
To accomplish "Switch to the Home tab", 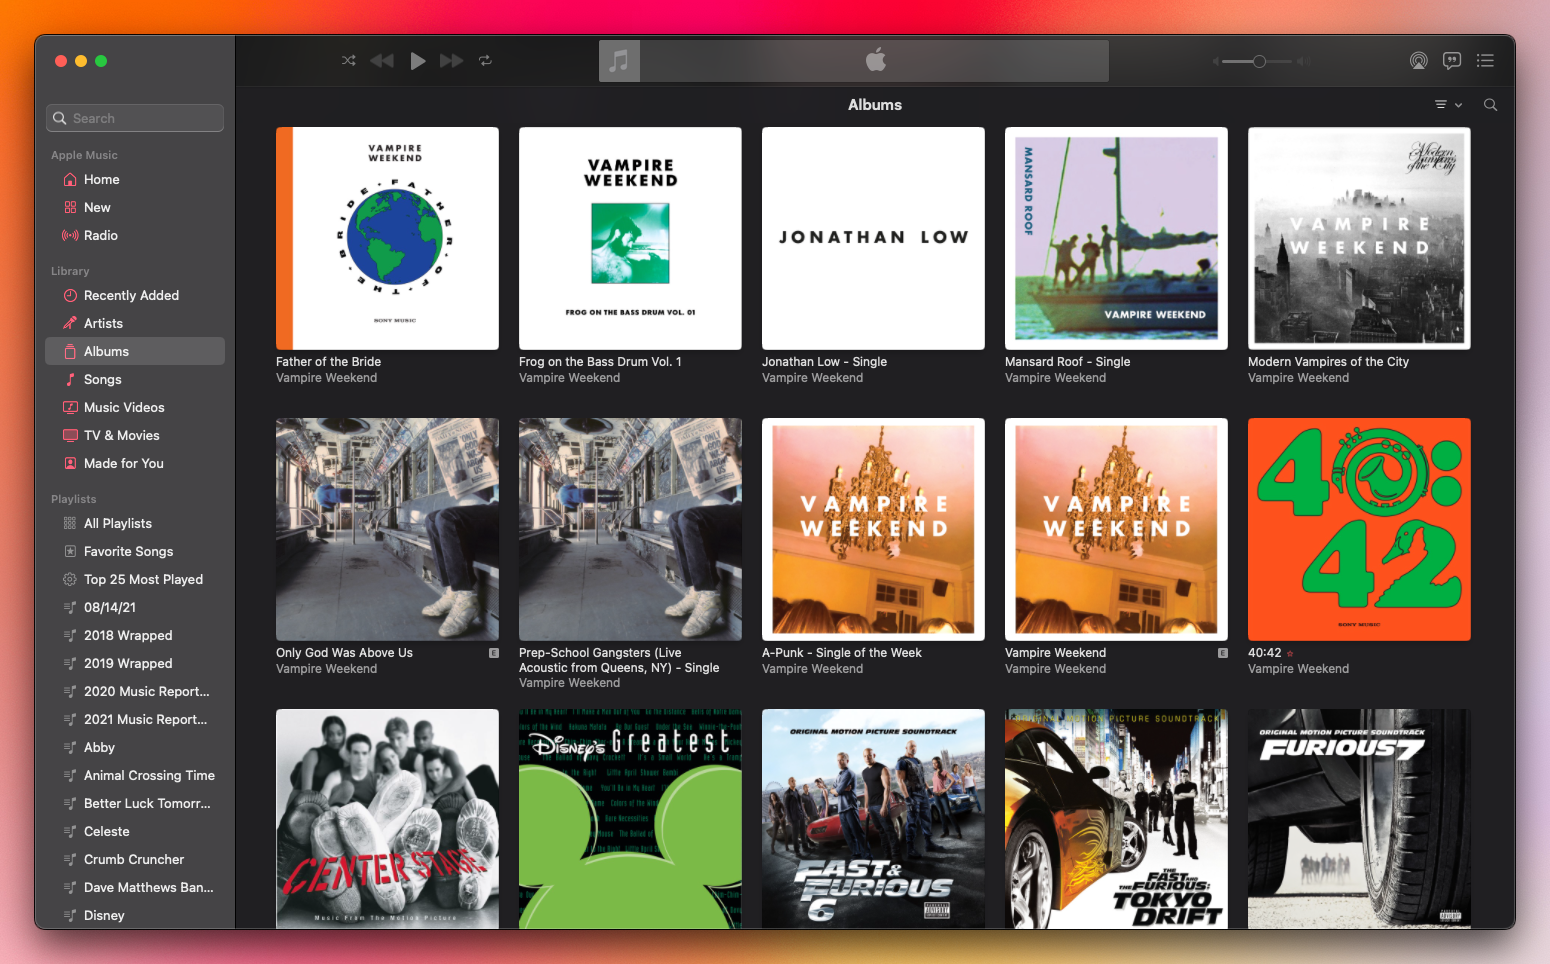I will click(x=100, y=179).
